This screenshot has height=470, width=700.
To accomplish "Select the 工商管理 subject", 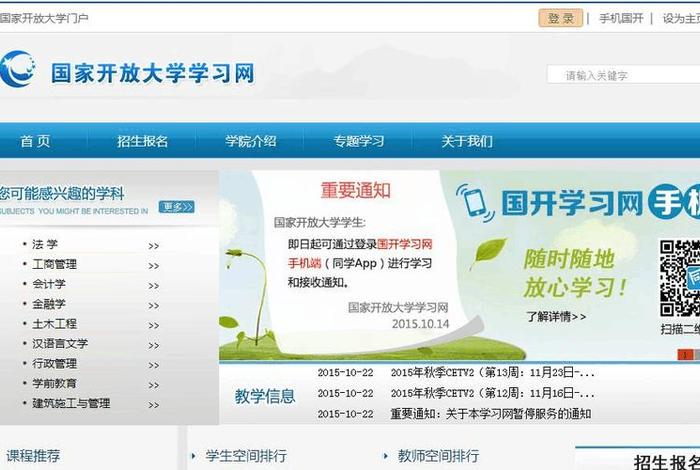I will (x=54, y=264).
